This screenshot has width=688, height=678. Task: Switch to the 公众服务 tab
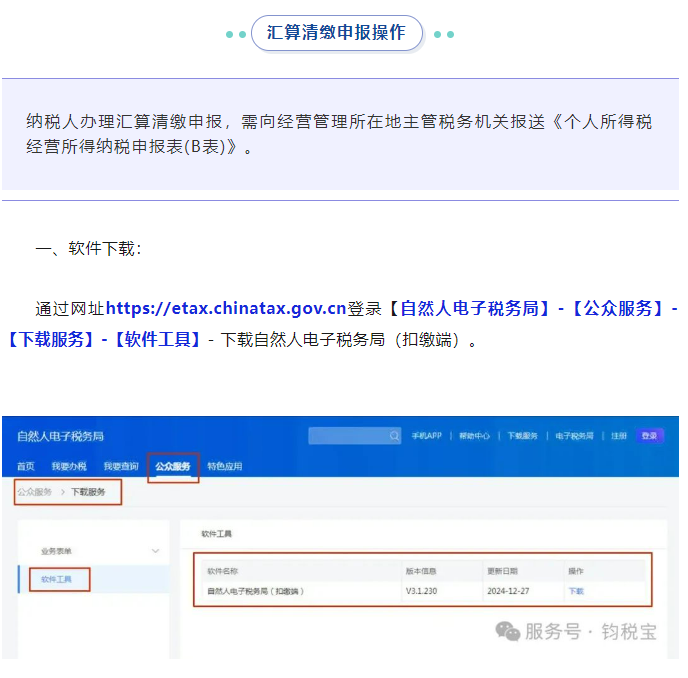tap(173, 466)
